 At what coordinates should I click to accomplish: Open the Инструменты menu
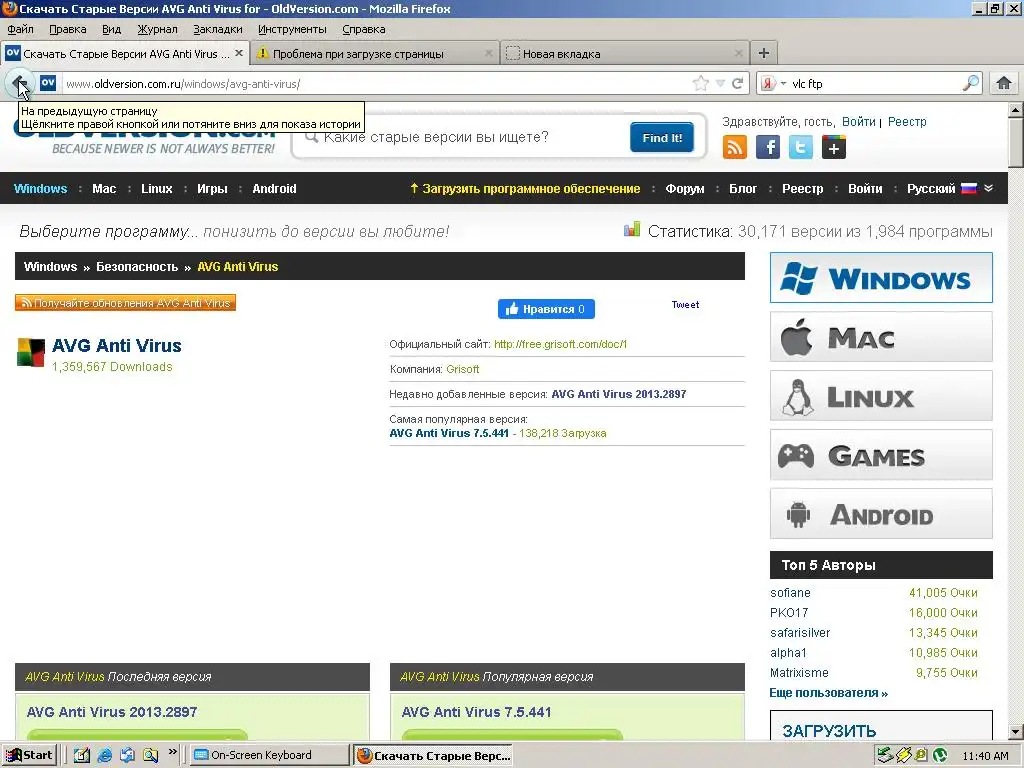tap(292, 29)
